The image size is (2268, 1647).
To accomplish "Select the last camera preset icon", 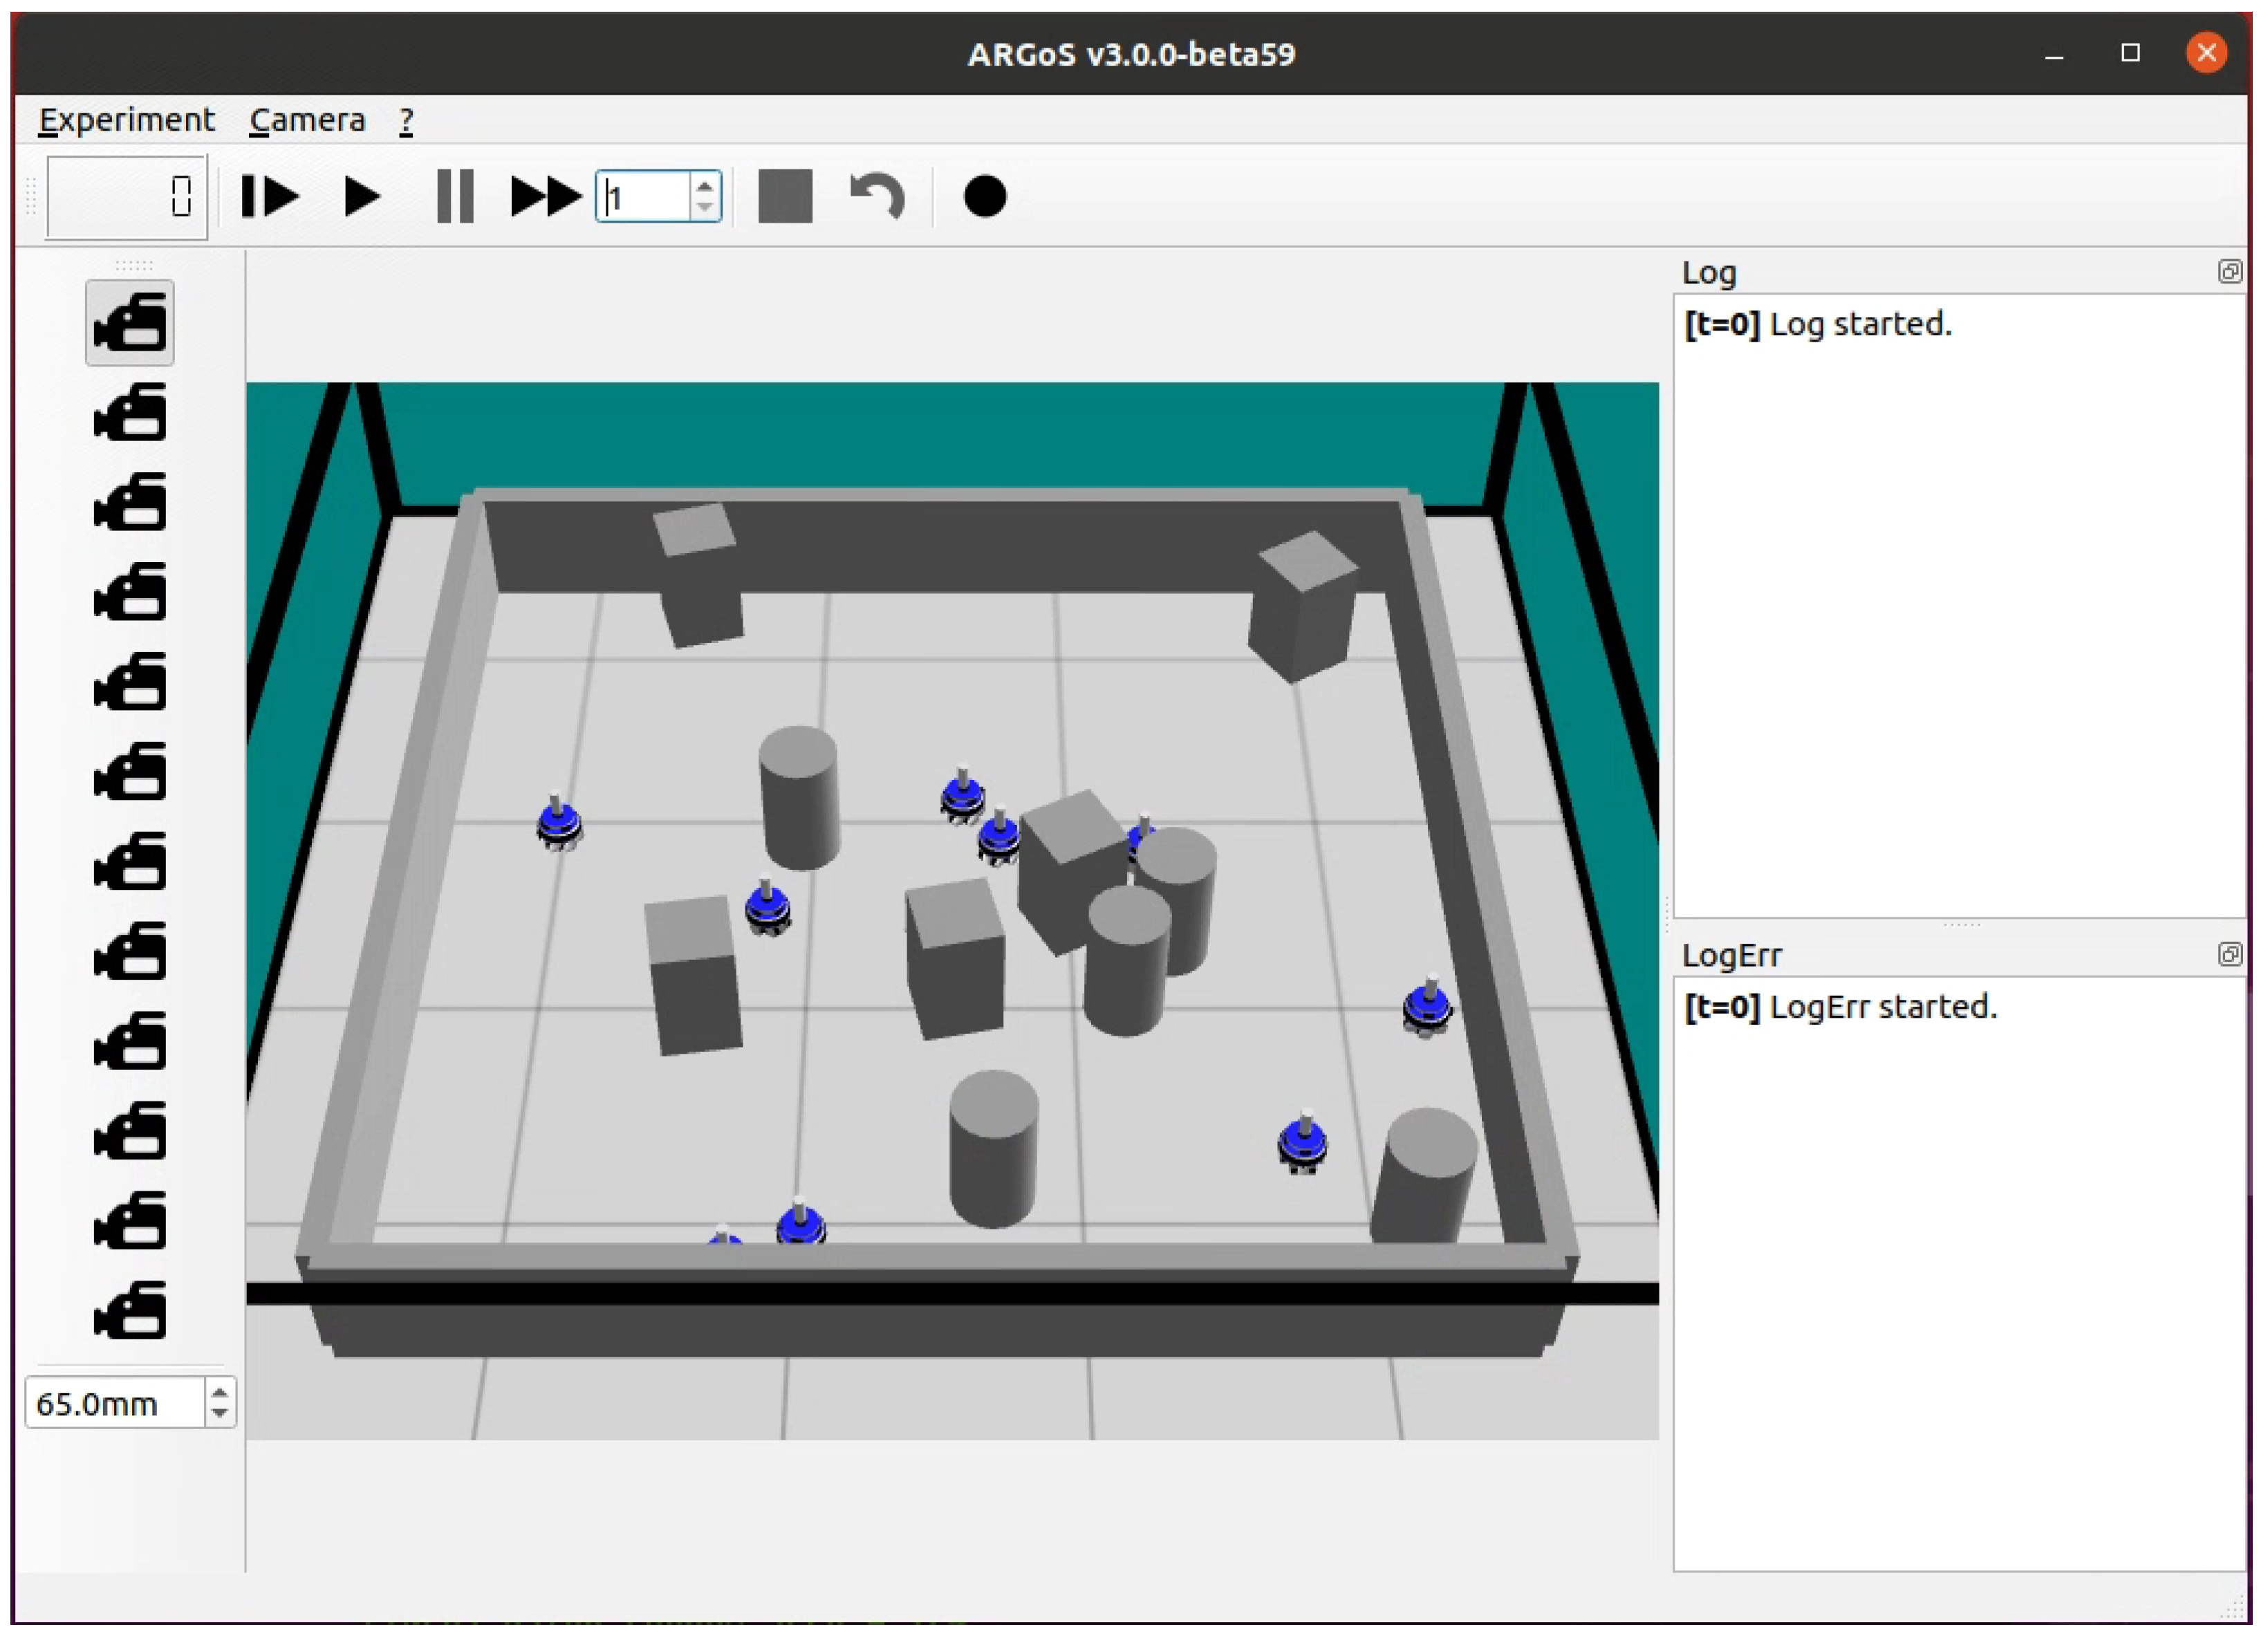I will [130, 1311].
